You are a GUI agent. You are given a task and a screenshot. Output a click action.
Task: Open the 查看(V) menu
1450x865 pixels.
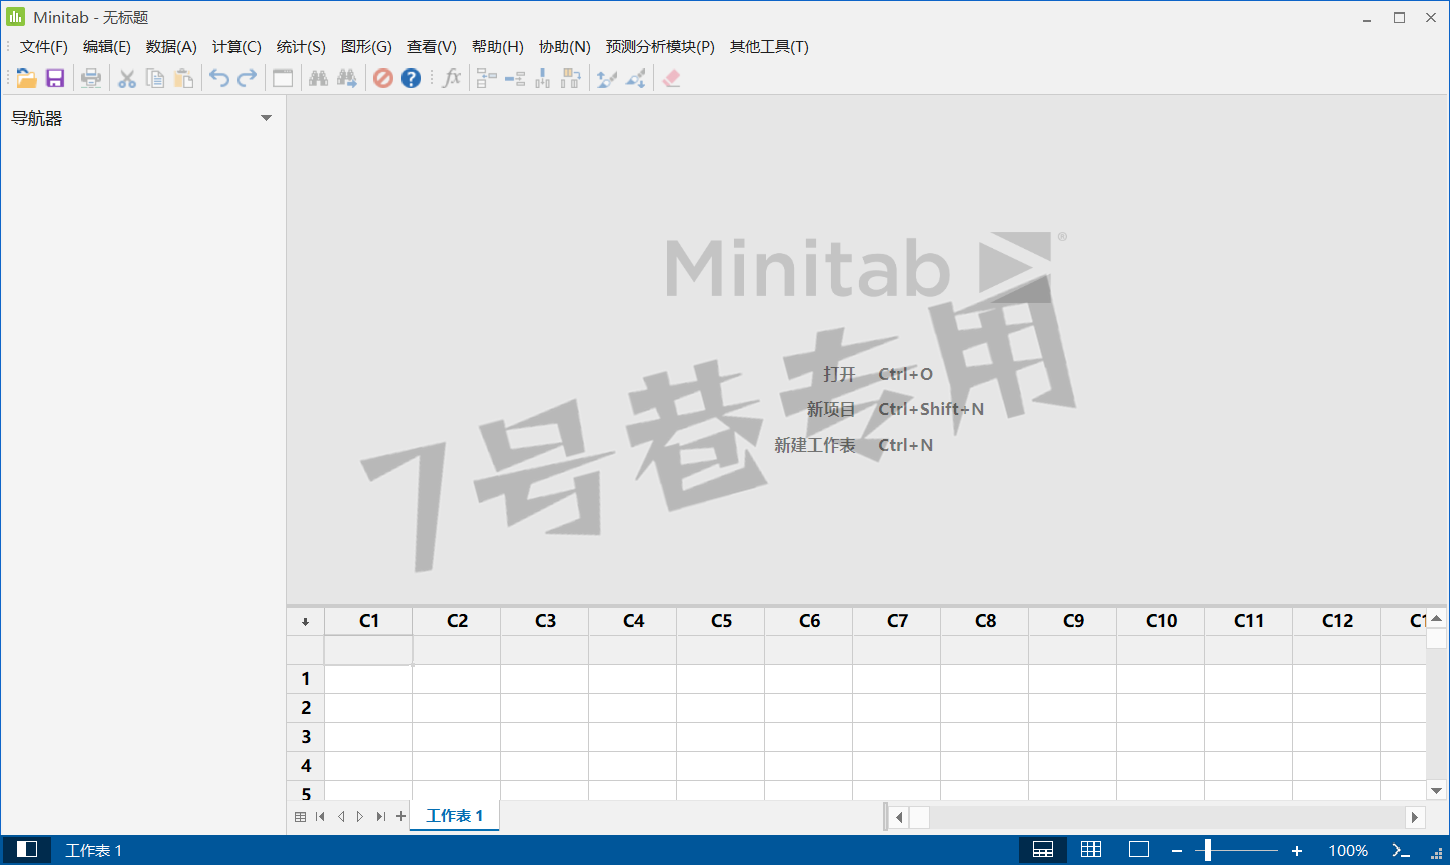[x=432, y=47]
